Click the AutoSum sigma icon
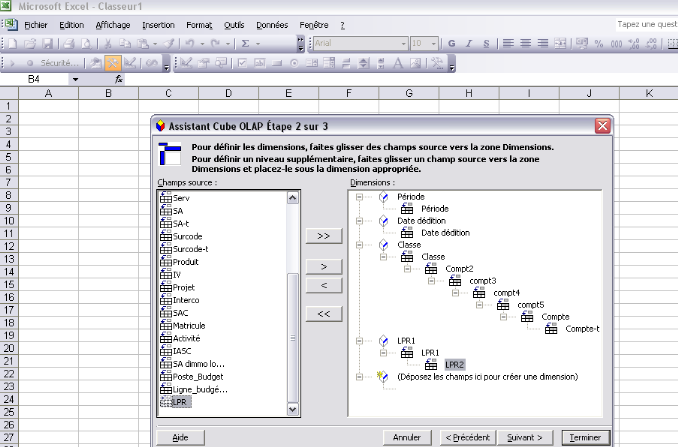678x447 pixels. pos(246,43)
